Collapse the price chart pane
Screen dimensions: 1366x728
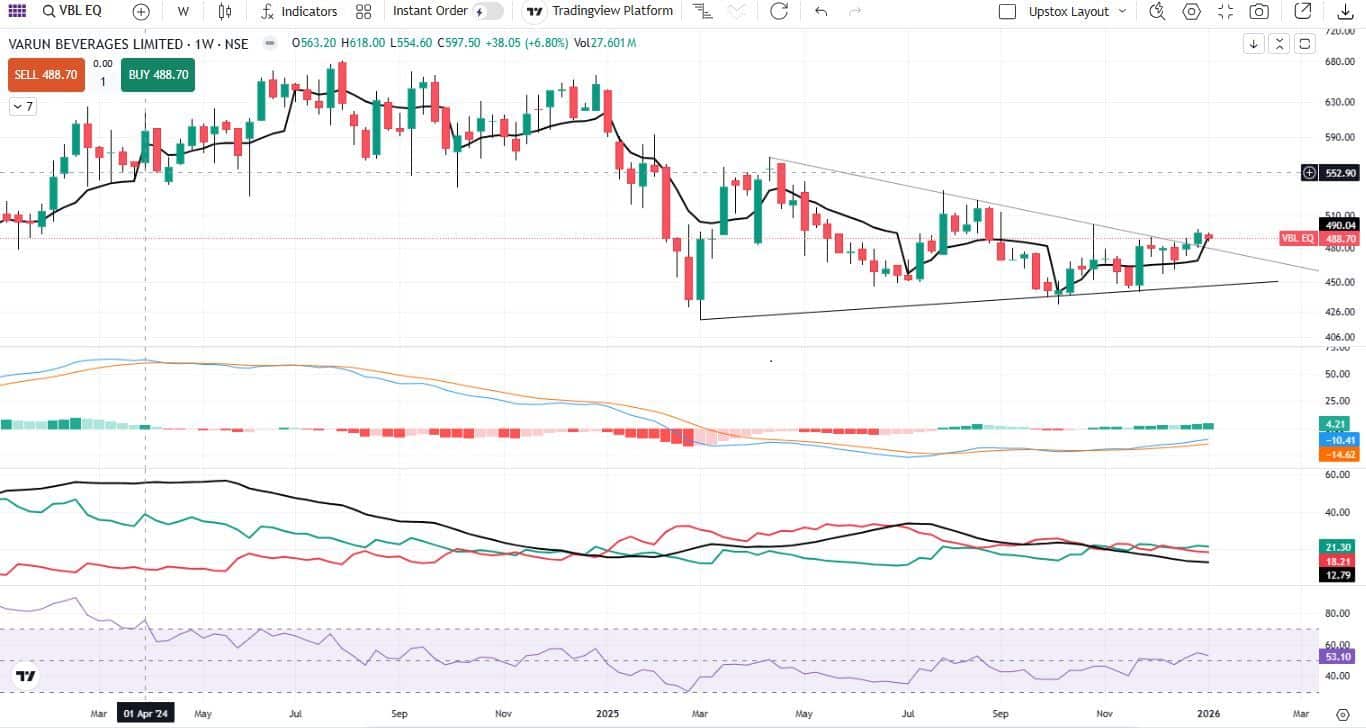pos(1279,44)
